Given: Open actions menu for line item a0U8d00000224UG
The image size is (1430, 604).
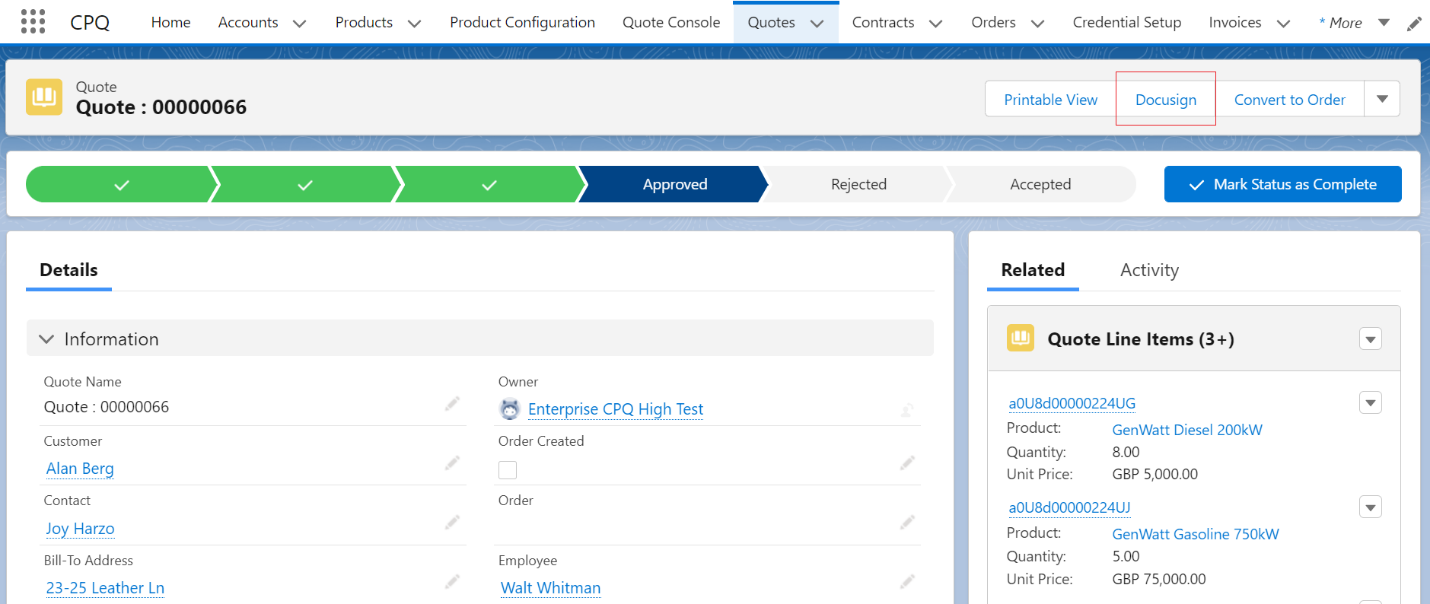Looking at the screenshot, I should [1370, 402].
